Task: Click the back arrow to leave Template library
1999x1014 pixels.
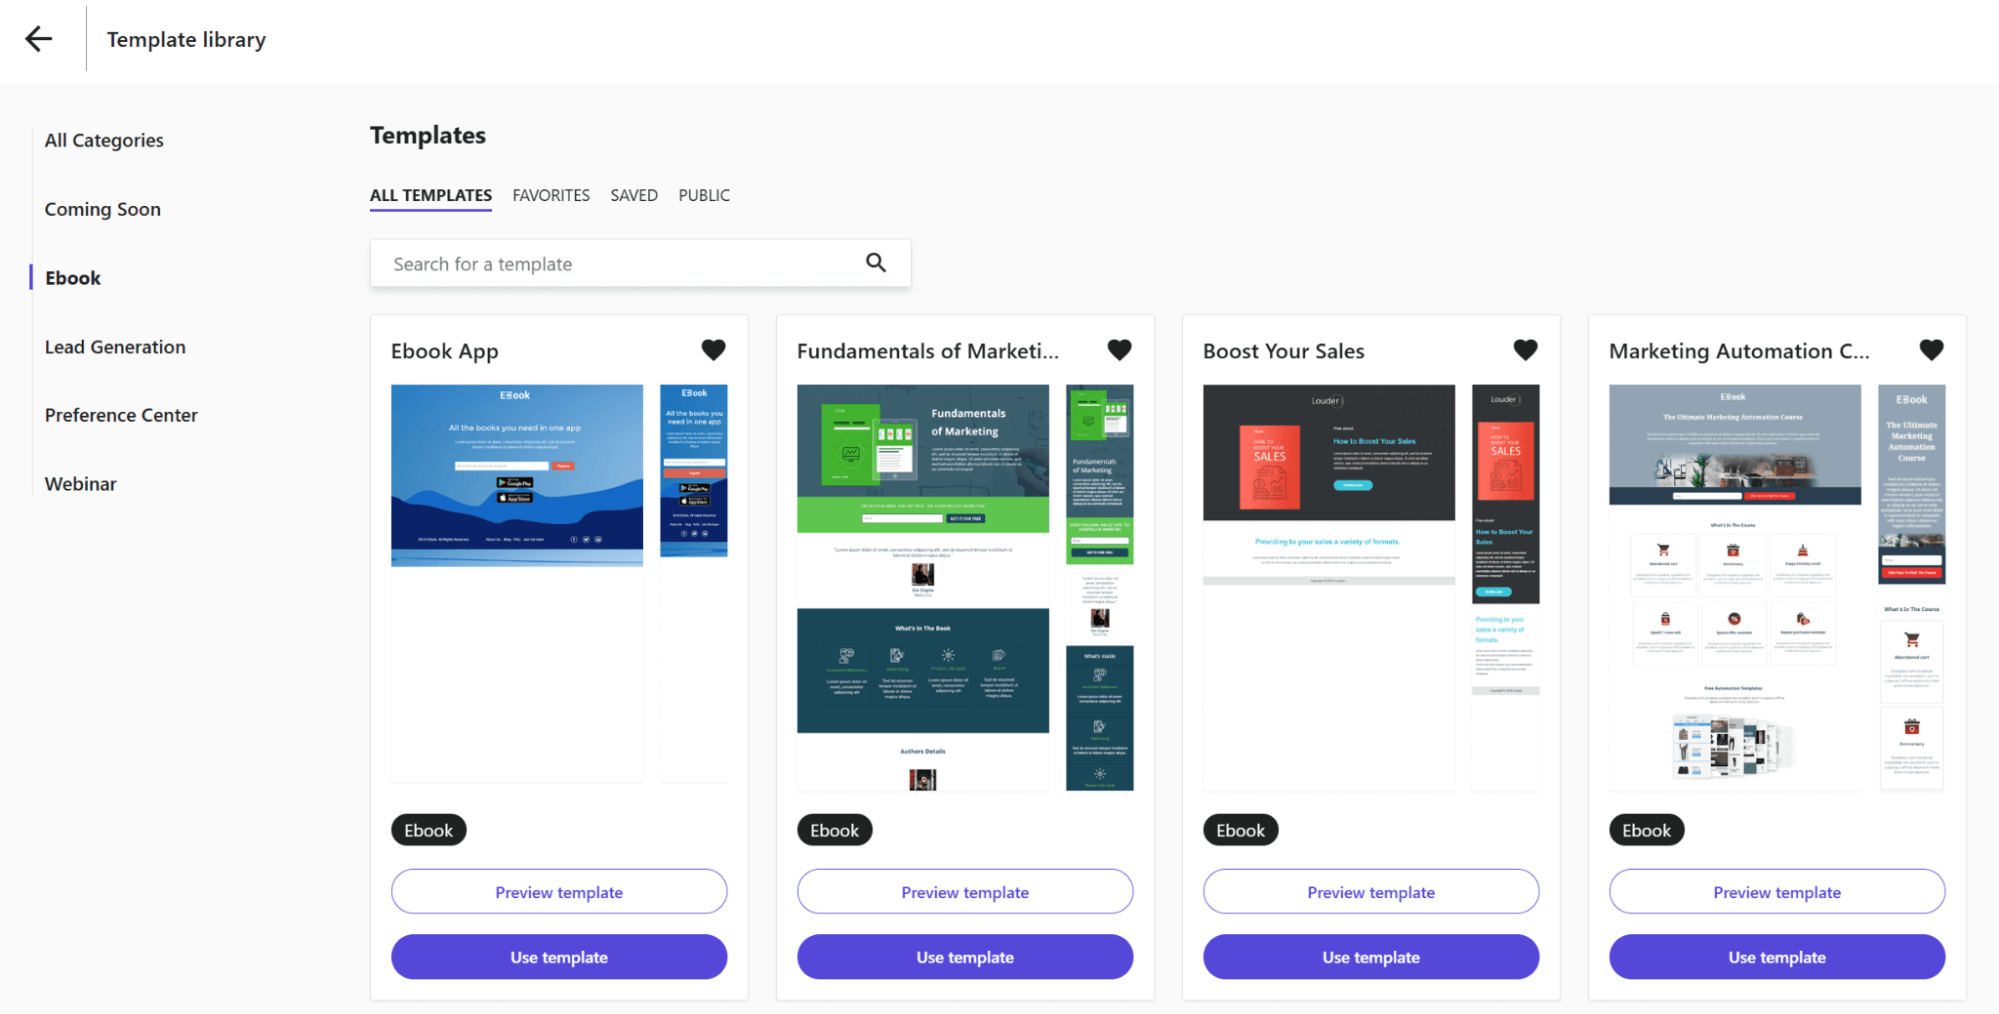Action: click(38, 38)
